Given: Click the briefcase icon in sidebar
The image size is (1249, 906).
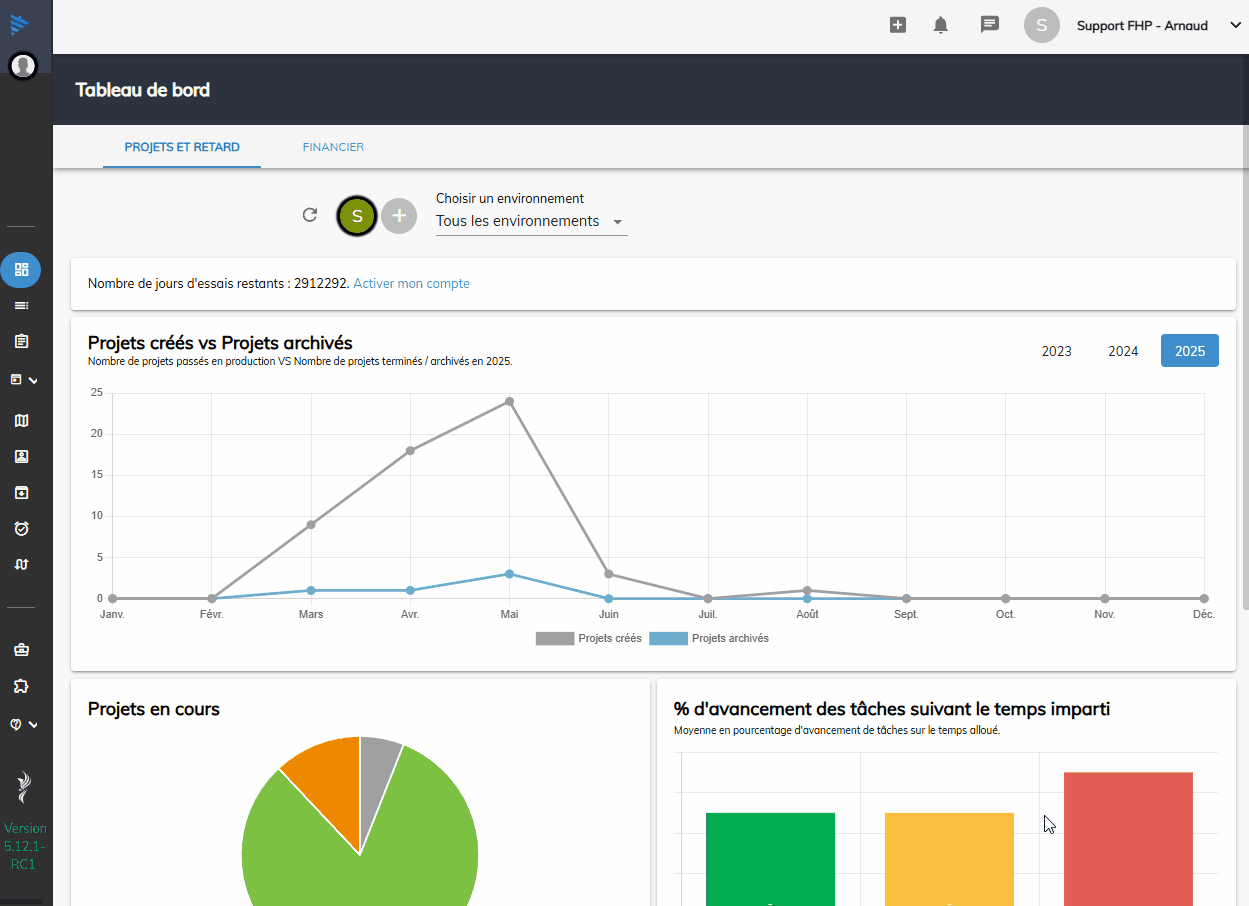Looking at the screenshot, I should click(x=21, y=650).
